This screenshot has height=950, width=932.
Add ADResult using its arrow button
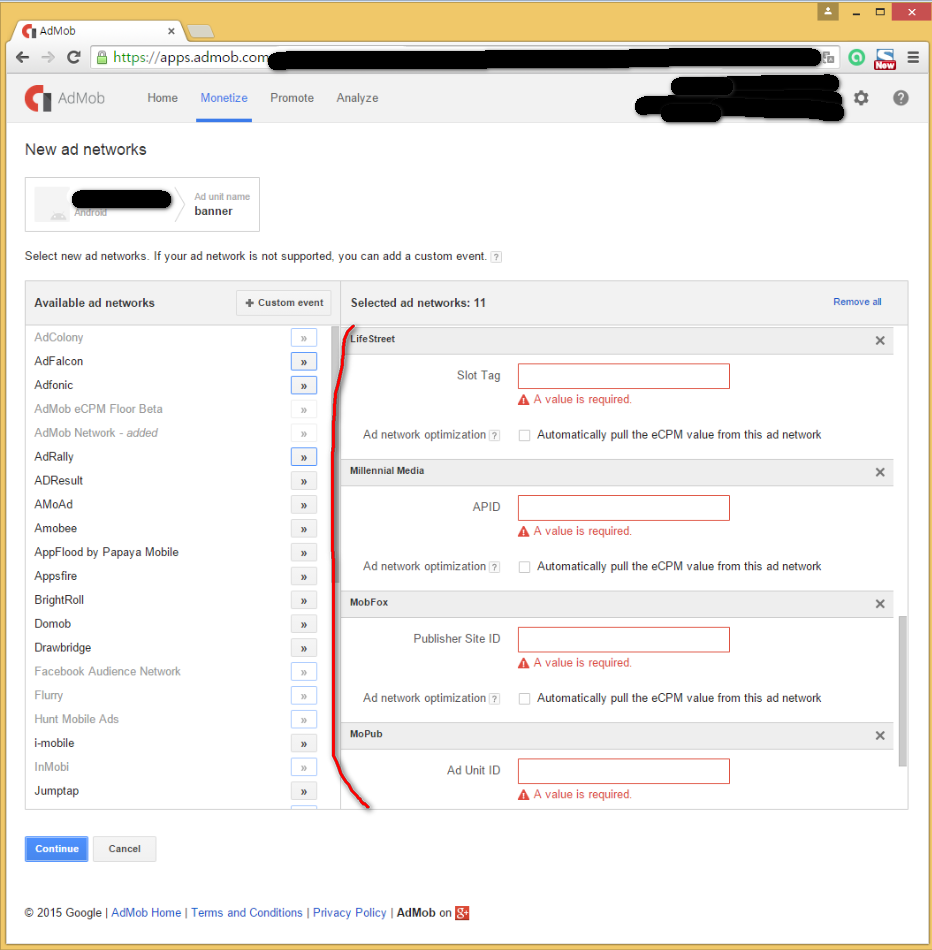(304, 481)
